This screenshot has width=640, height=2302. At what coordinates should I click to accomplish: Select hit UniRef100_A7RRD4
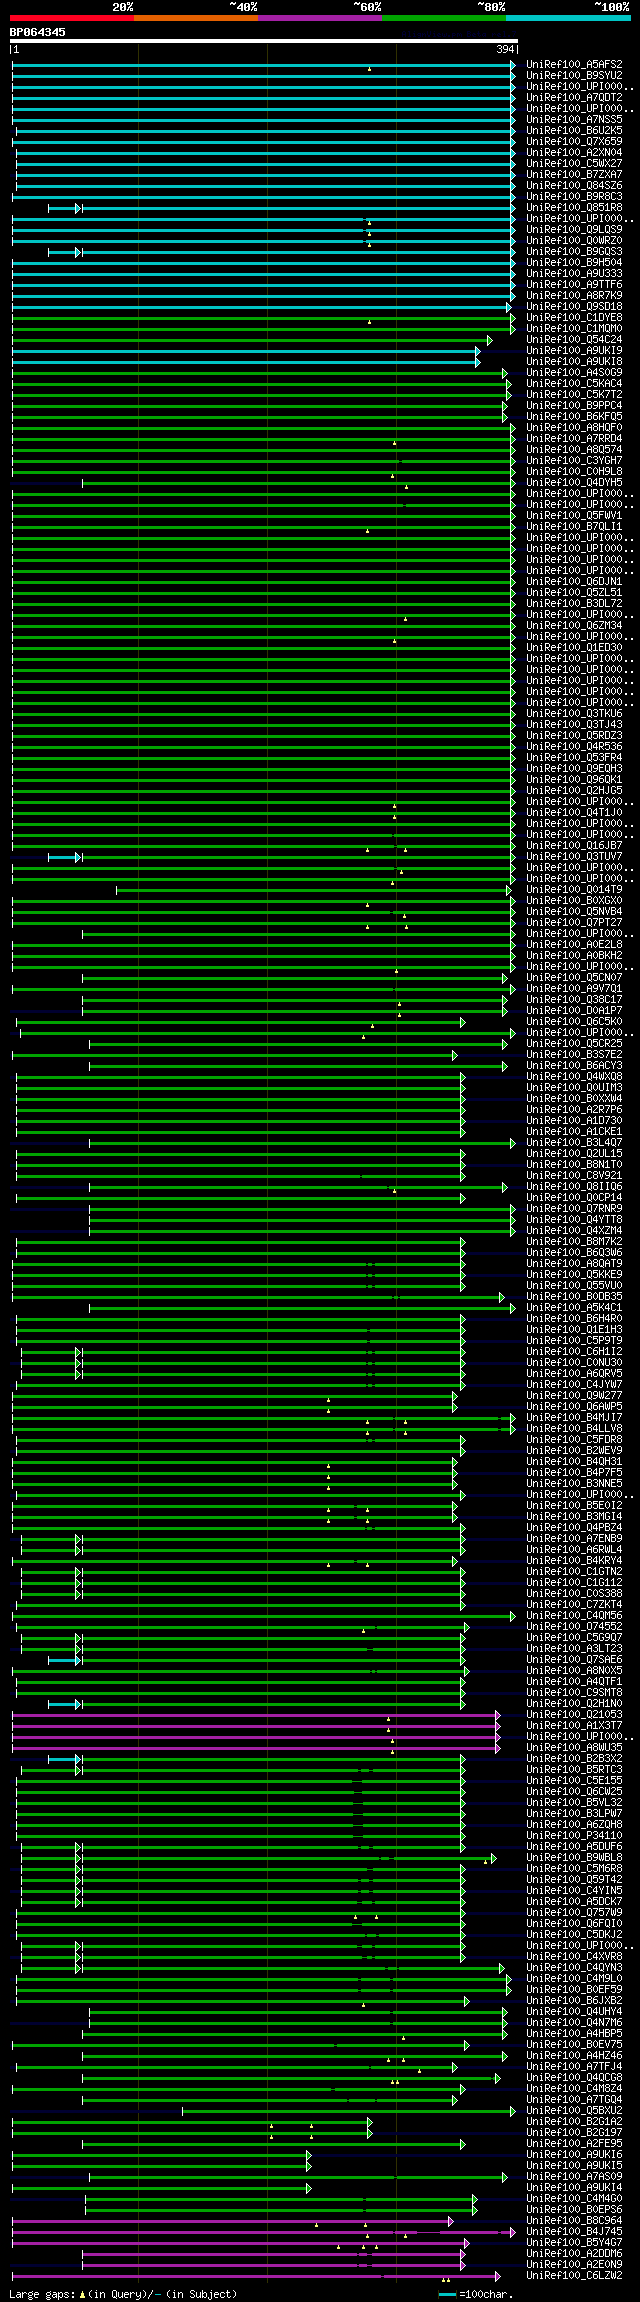pos(574,438)
